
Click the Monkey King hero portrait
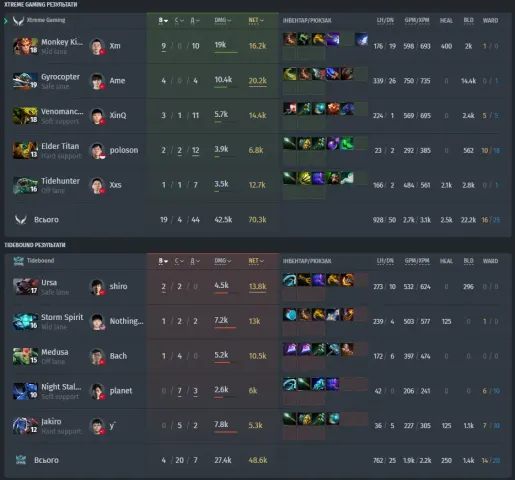coord(25,46)
